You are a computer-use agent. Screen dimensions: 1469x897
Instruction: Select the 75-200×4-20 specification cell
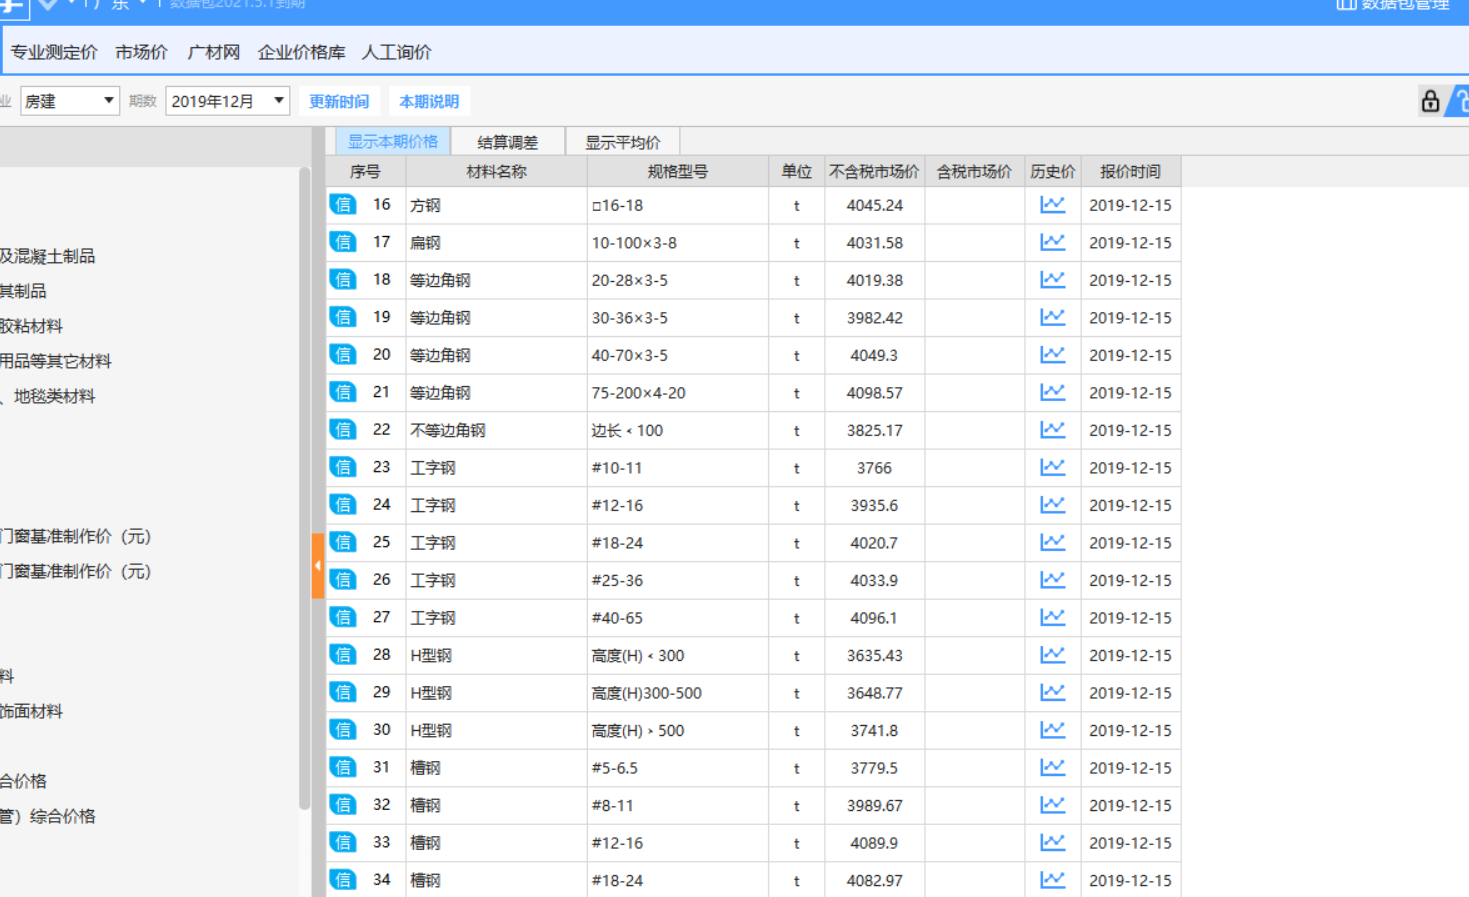677,392
